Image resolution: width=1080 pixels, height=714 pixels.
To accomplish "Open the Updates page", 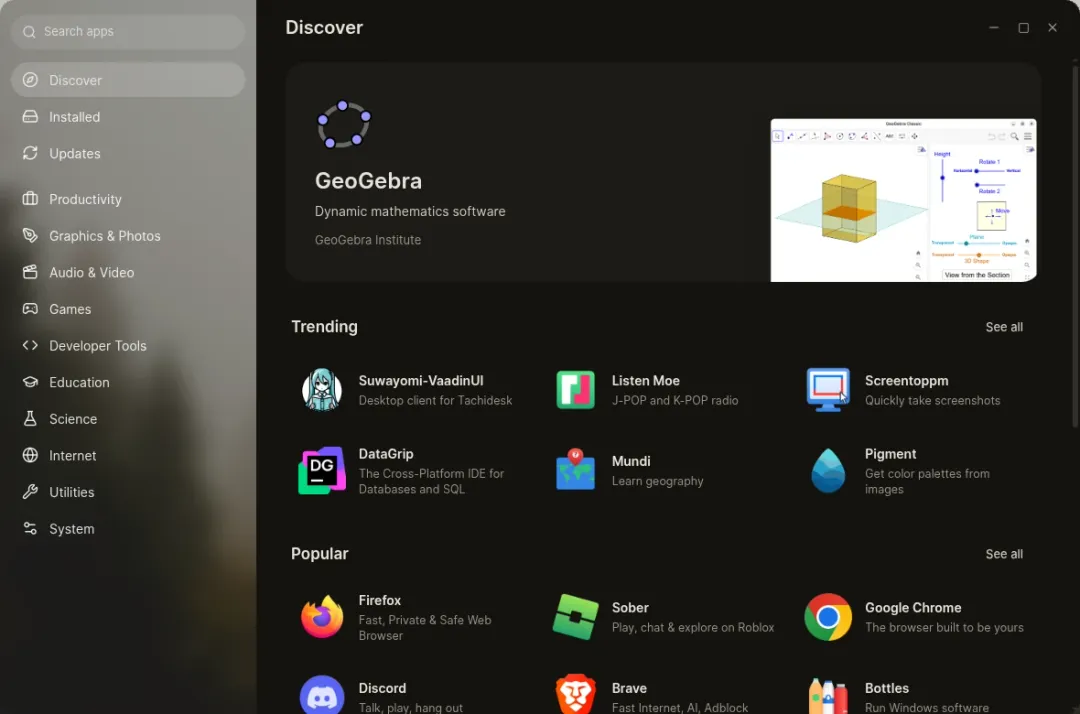I will [x=128, y=153].
